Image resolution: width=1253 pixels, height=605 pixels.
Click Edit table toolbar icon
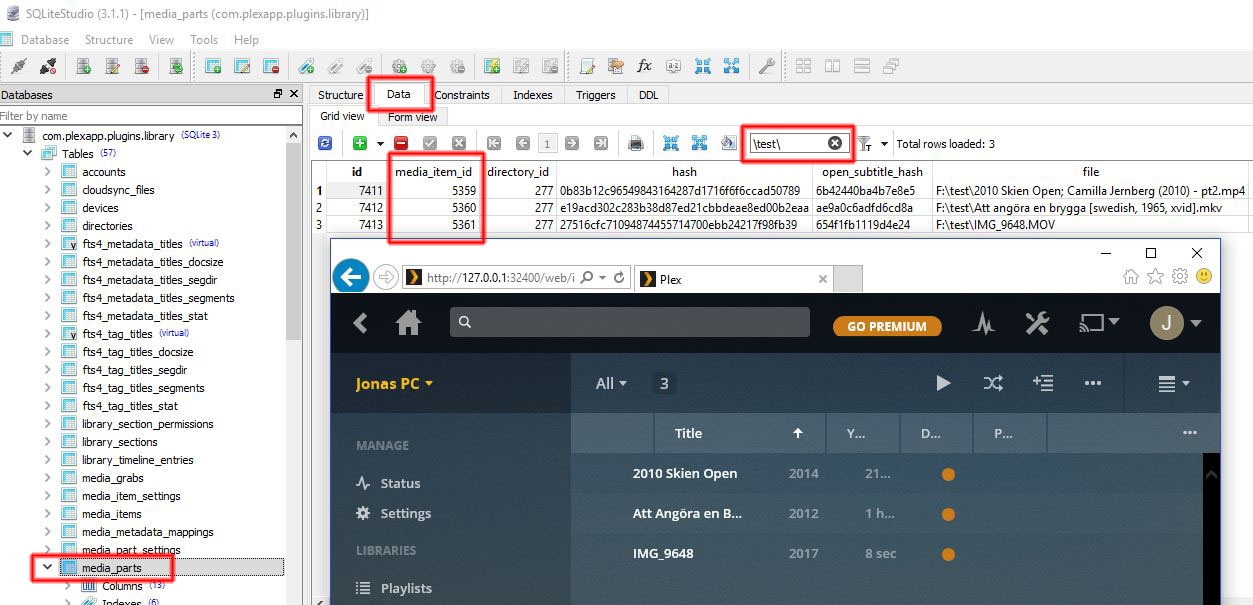tap(242, 67)
